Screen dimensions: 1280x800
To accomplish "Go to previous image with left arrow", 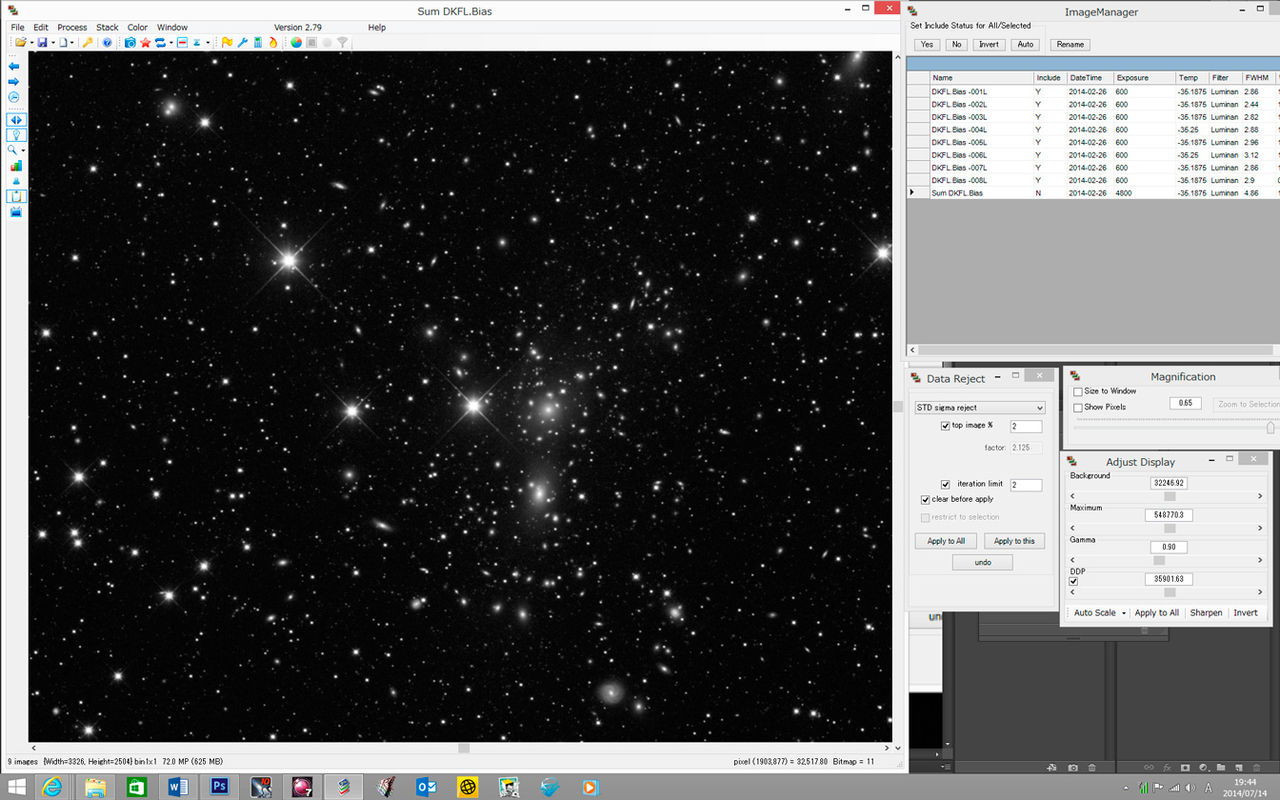I will [x=14, y=65].
